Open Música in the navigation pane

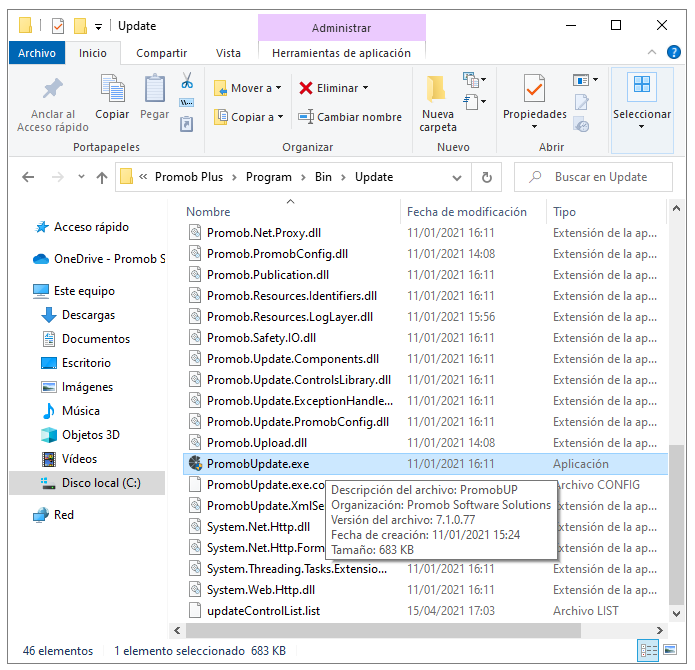click(81, 411)
